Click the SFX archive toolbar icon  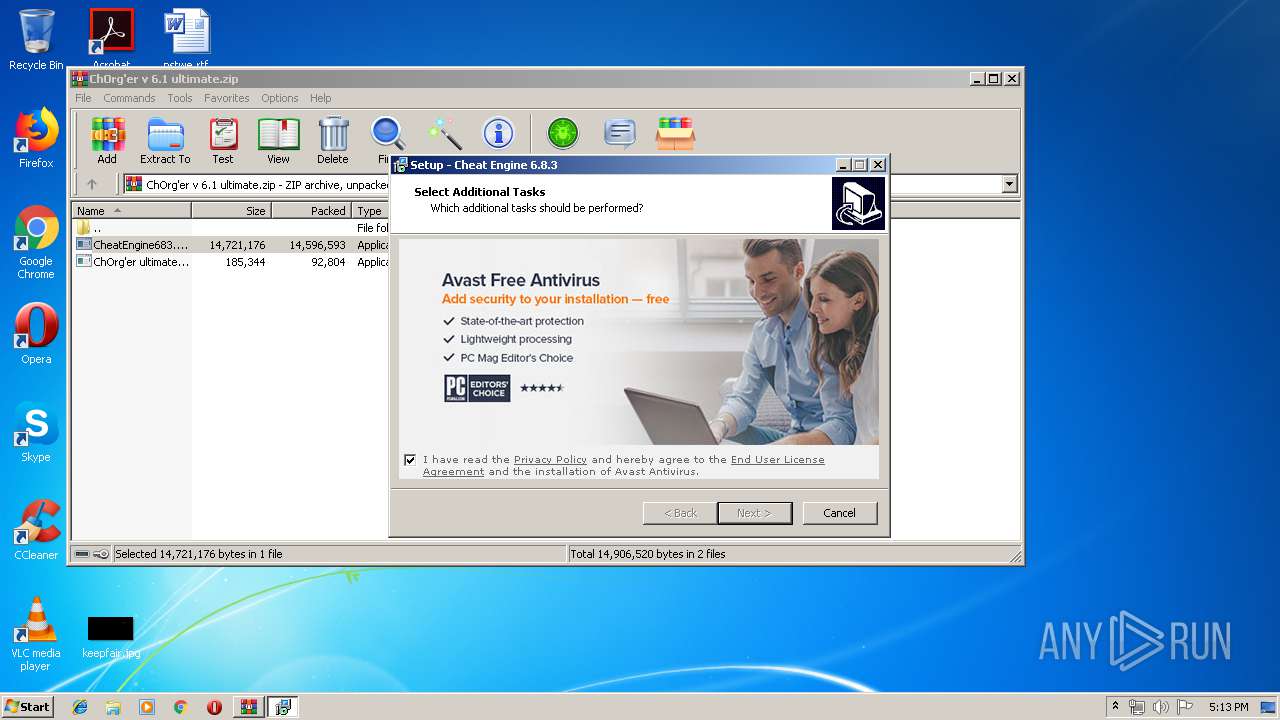tap(676, 133)
